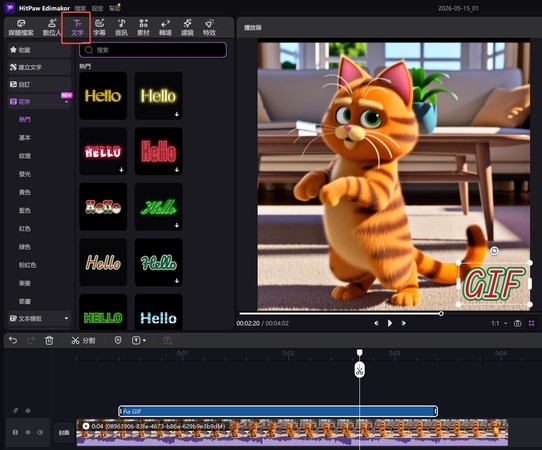
Task: Step forward one frame in the player
Action: (x=403, y=323)
